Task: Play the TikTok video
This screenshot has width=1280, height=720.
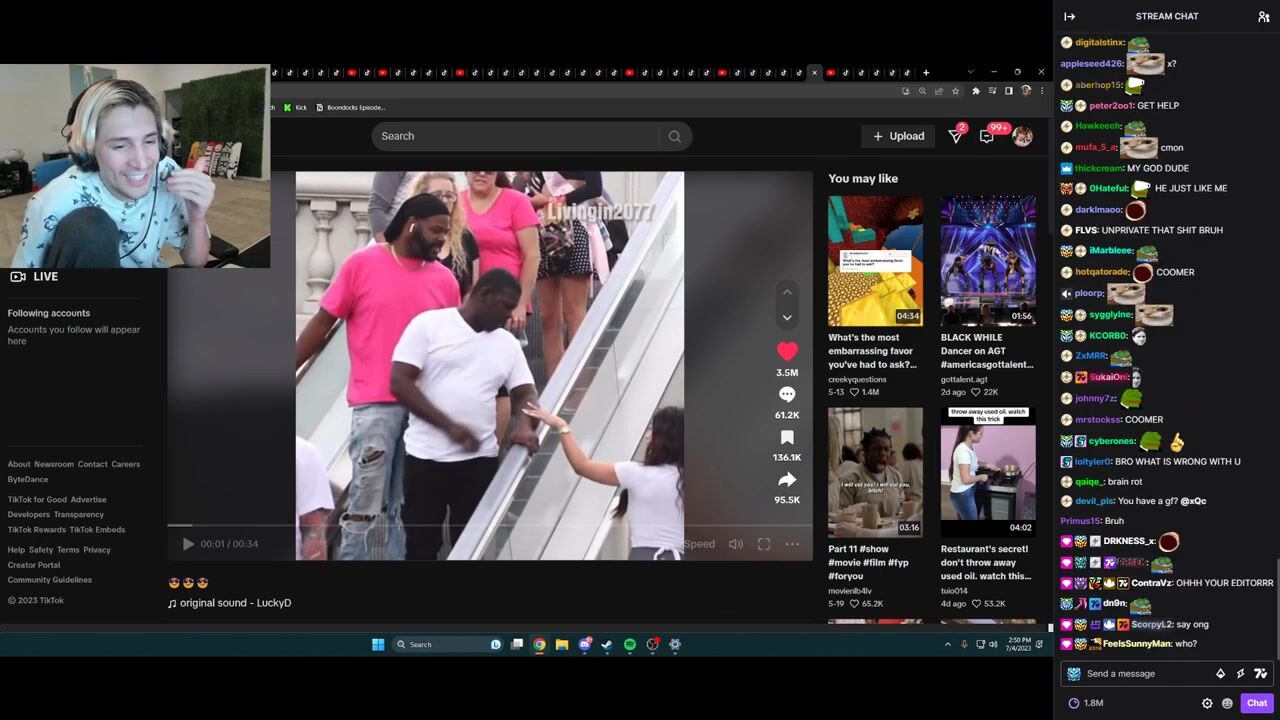Action: pyautogui.click(x=188, y=544)
